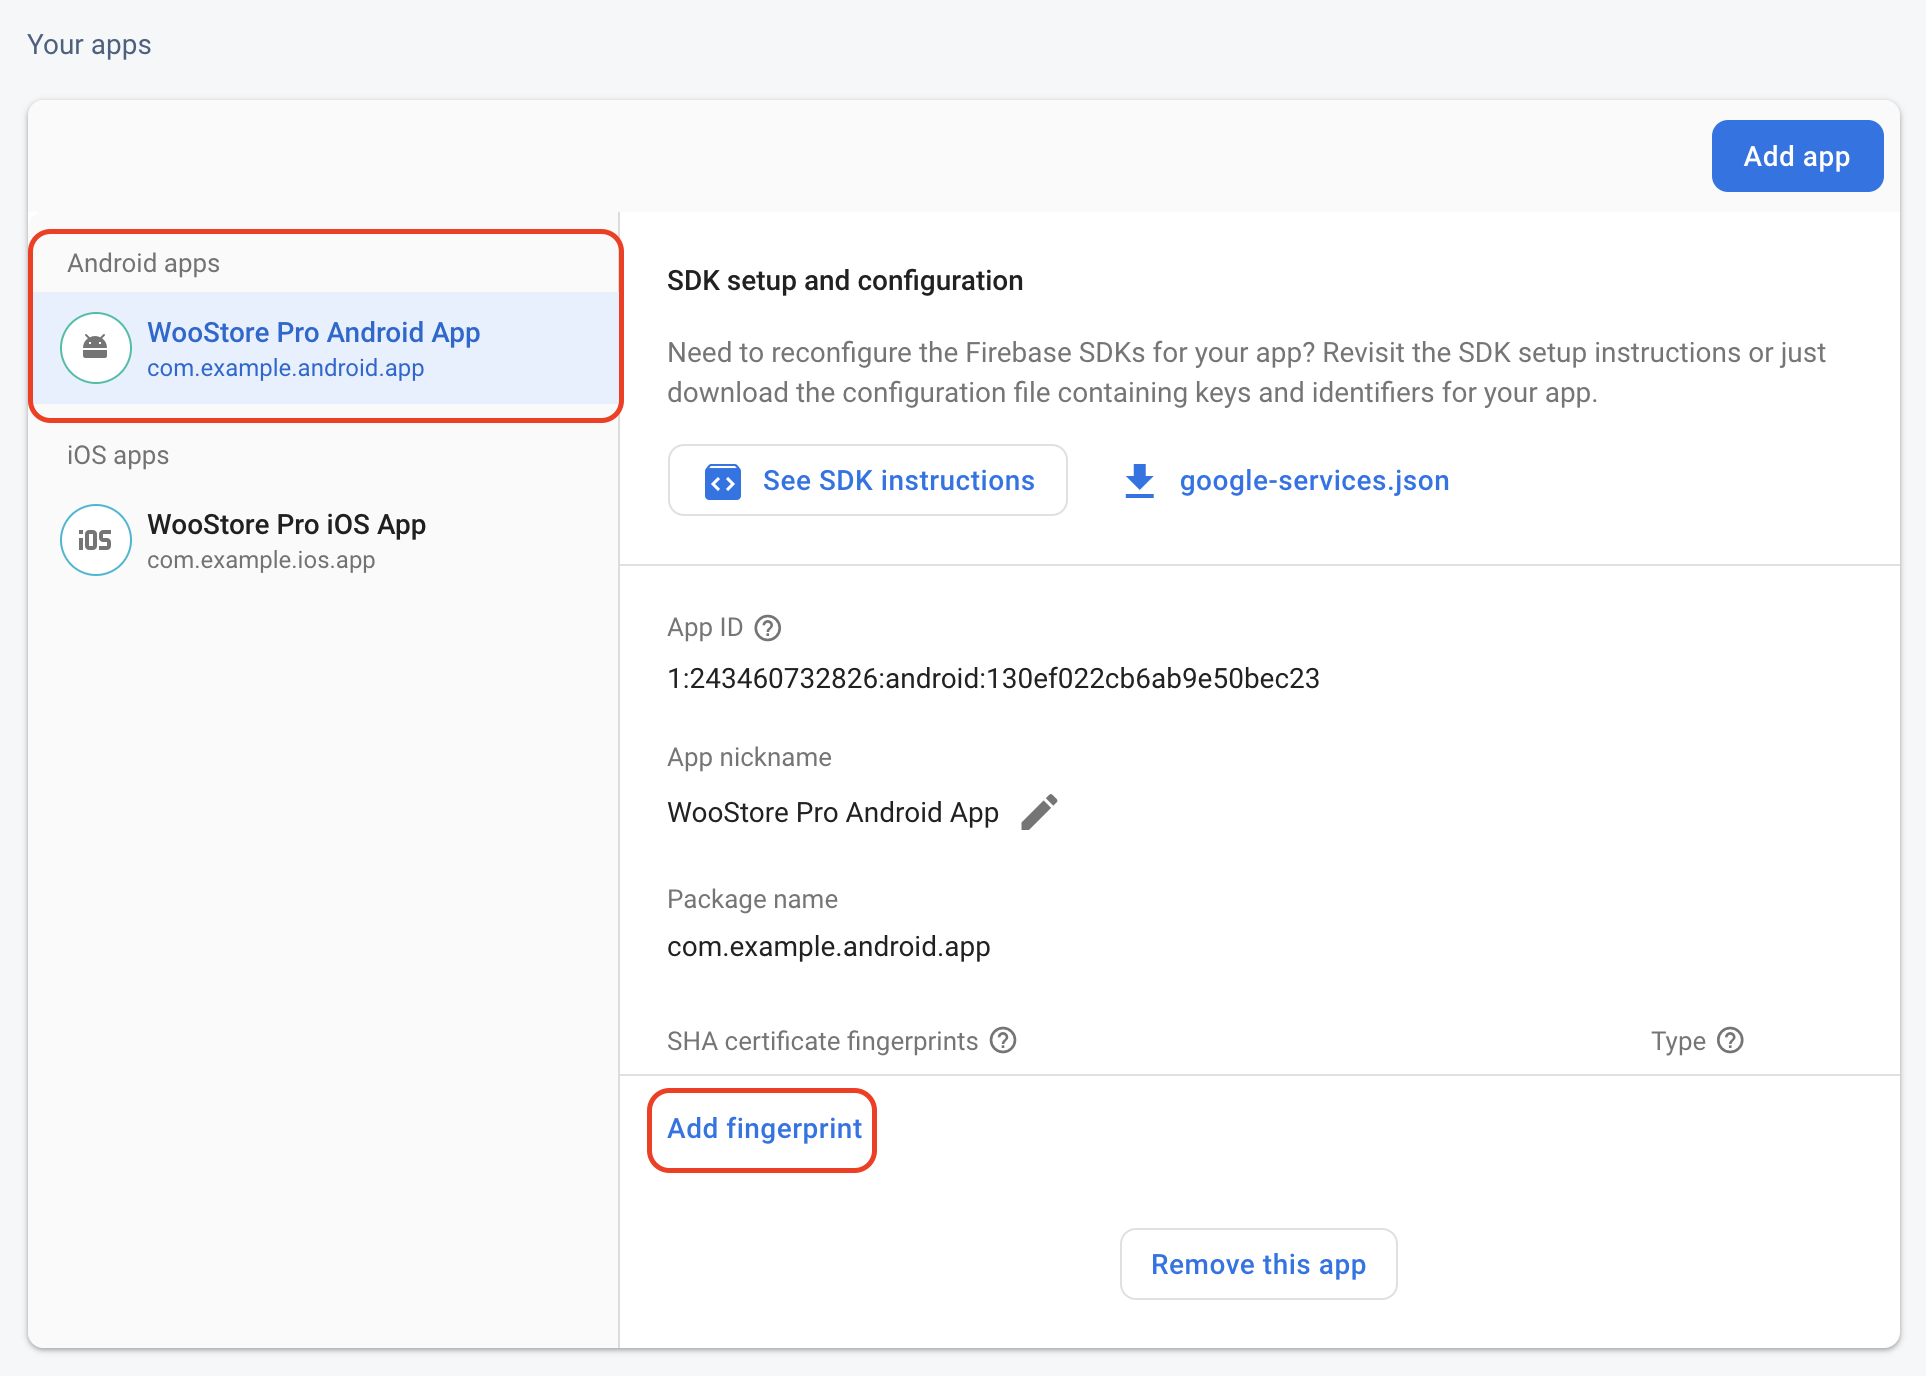Click the iOS icon next to WooStore Pro iOS App

[95, 539]
